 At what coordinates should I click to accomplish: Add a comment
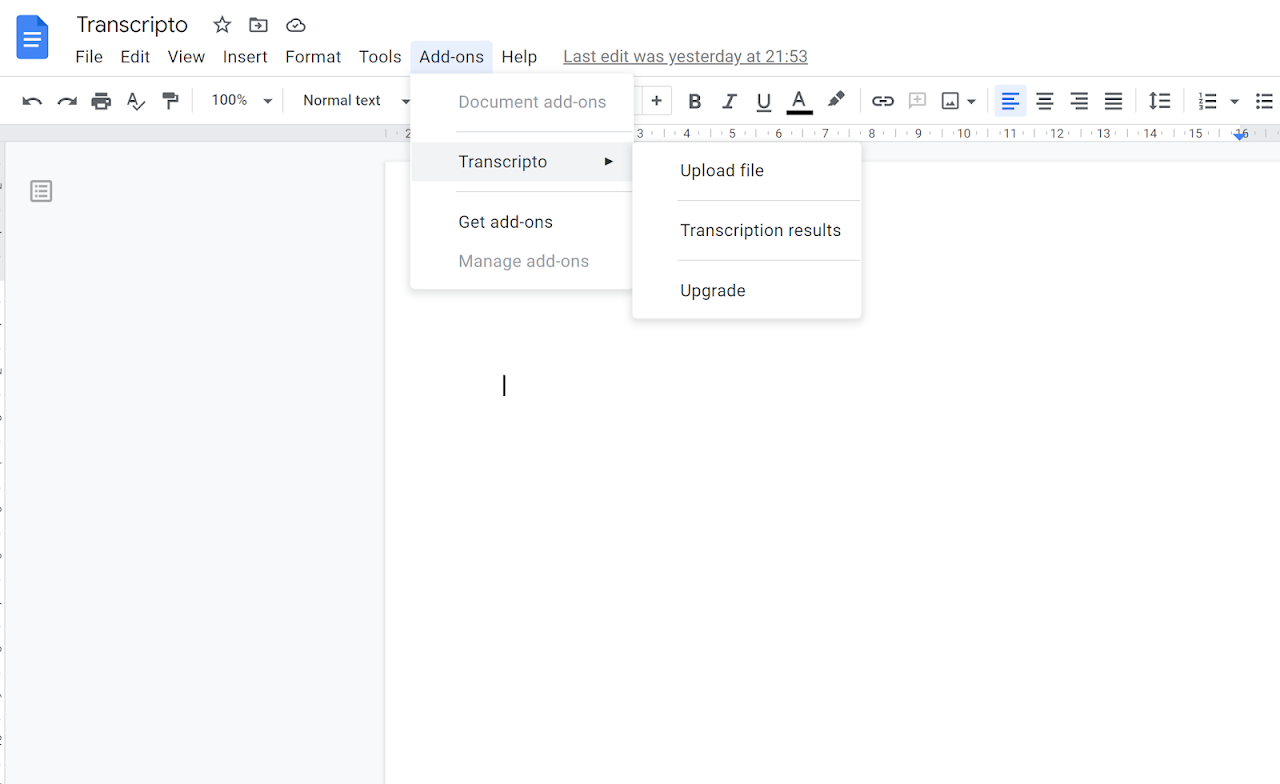[x=917, y=101]
